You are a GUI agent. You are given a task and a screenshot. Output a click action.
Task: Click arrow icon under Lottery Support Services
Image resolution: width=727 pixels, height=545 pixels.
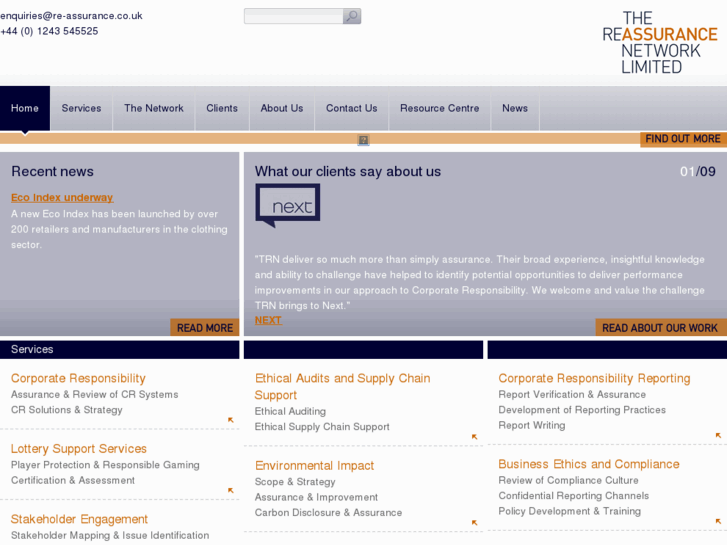click(230, 490)
